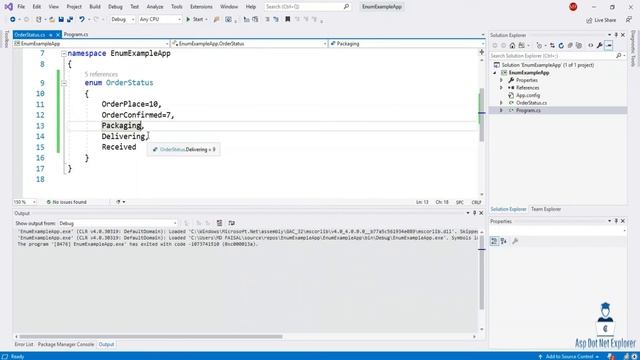Open the Build menu
This screenshot has width=640, height=360.
click(95, 7)
